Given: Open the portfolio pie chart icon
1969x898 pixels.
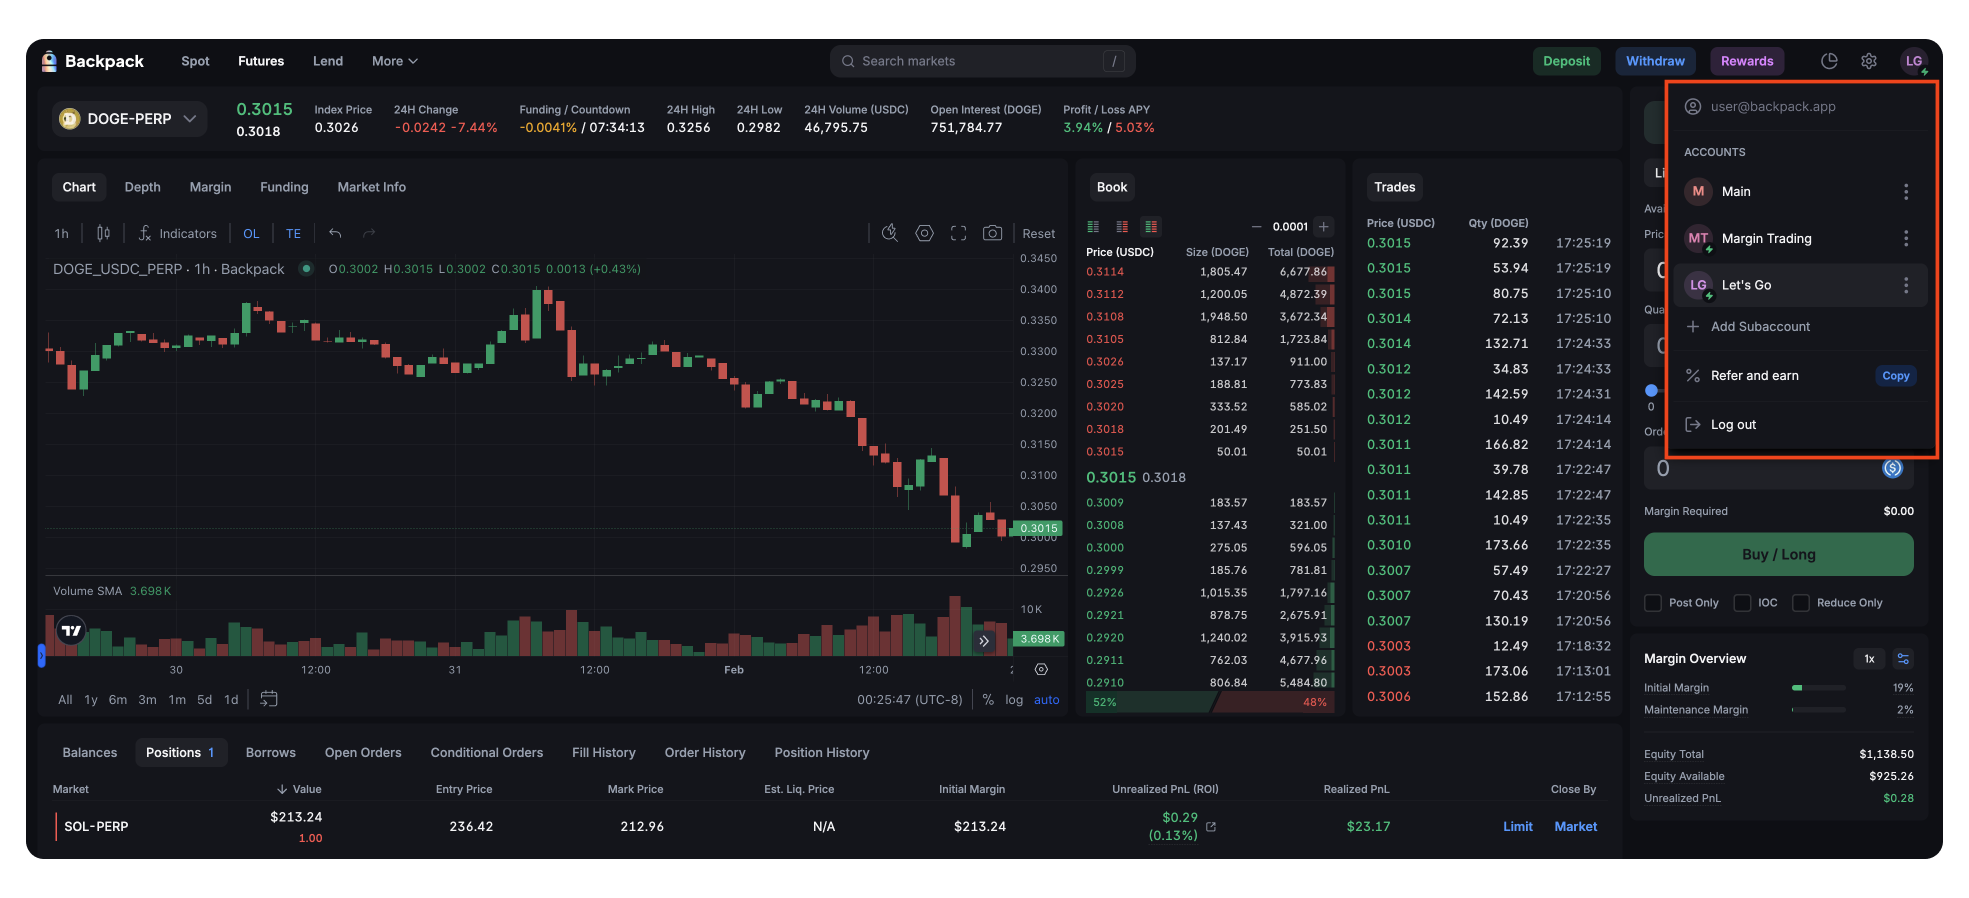Looking at the screenshot, I should click(1829, 61).
